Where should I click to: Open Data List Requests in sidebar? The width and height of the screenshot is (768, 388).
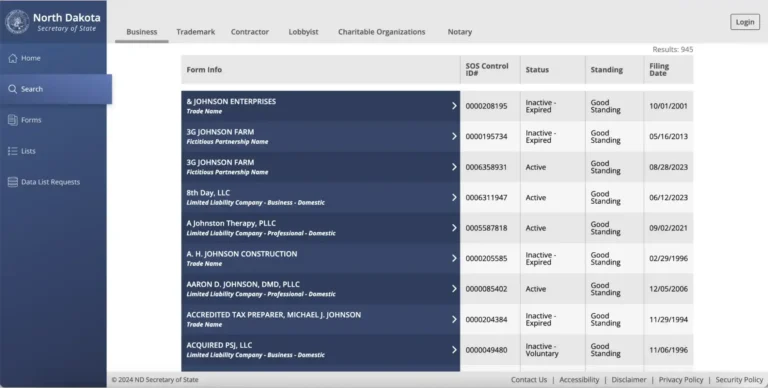pyautogui.click(x=53, y=182)
